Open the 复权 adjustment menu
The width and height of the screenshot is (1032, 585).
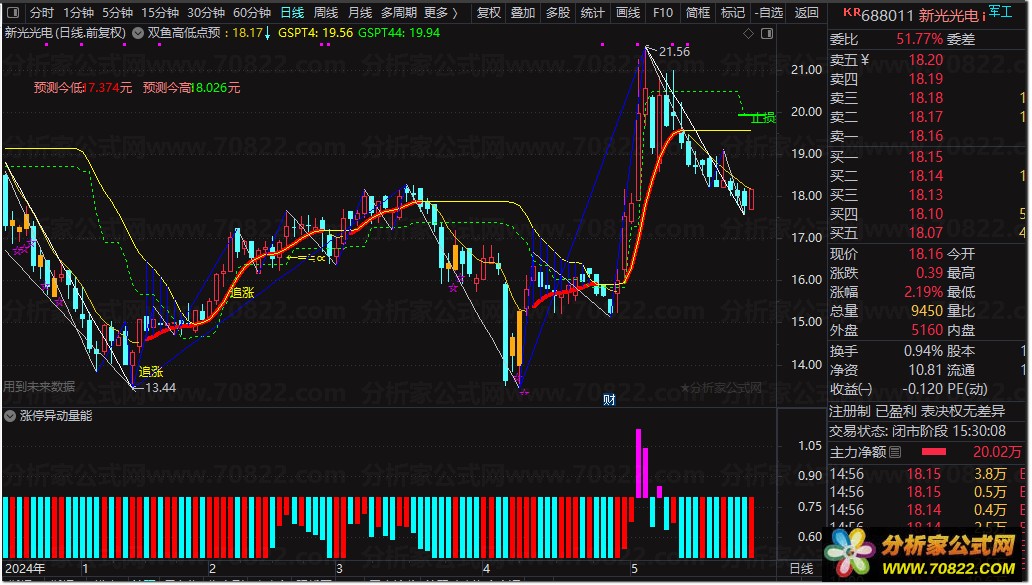point(489,13)
